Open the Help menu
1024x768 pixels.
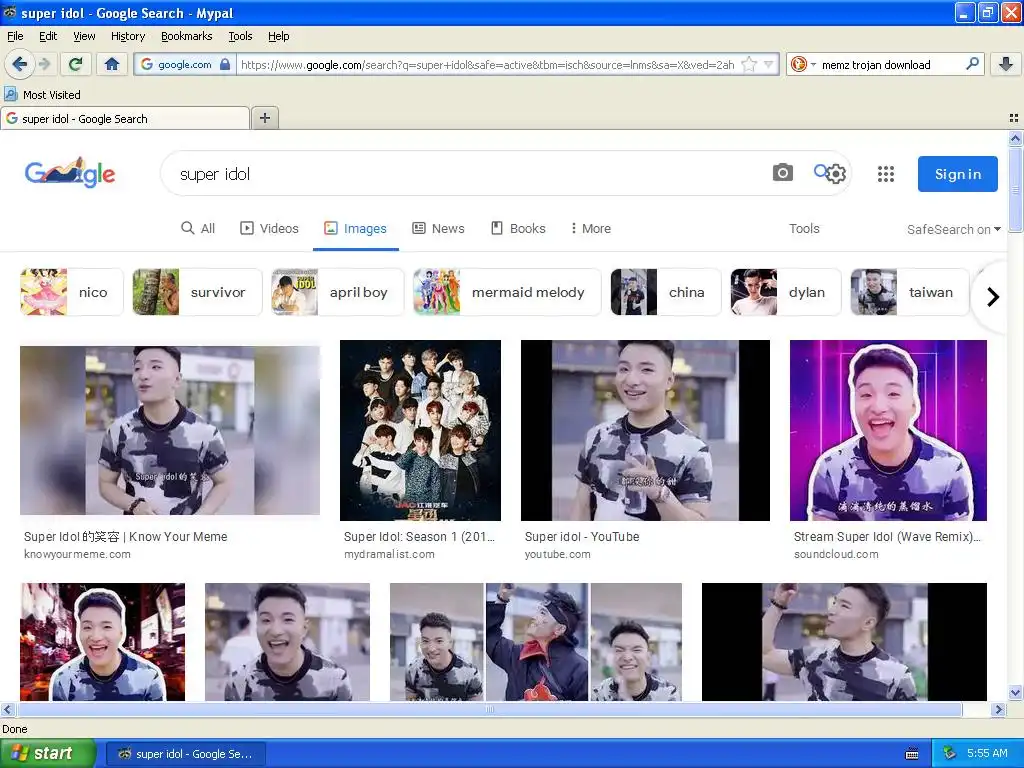[278, 36]
